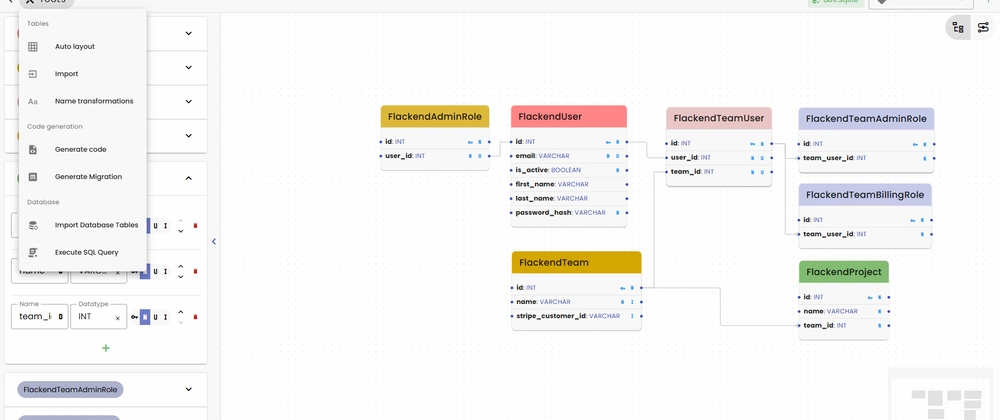Screen dimensions: 1000x420
Task: Click name: VARCHAR in FlackendProject
Action: tap(844, 312)
